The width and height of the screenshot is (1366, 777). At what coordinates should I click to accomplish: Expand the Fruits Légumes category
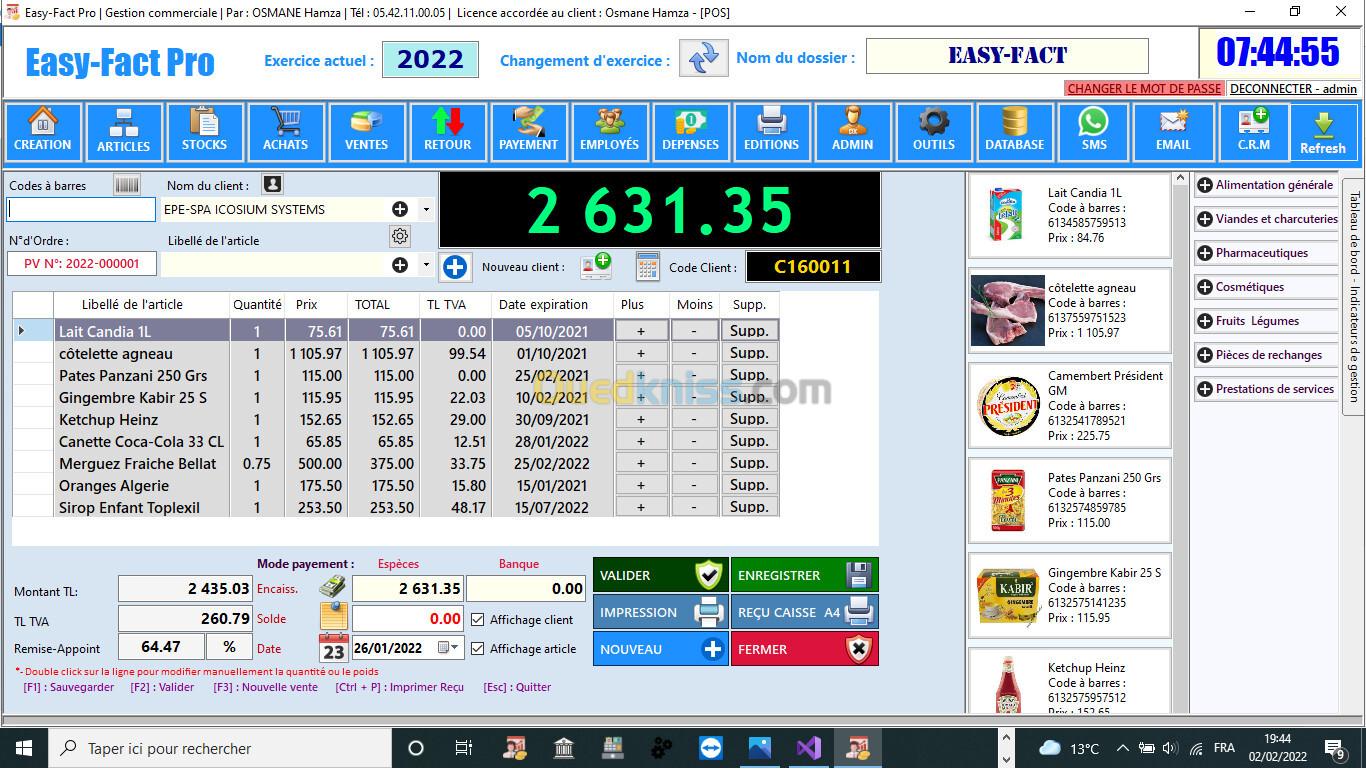point(1205,321)
